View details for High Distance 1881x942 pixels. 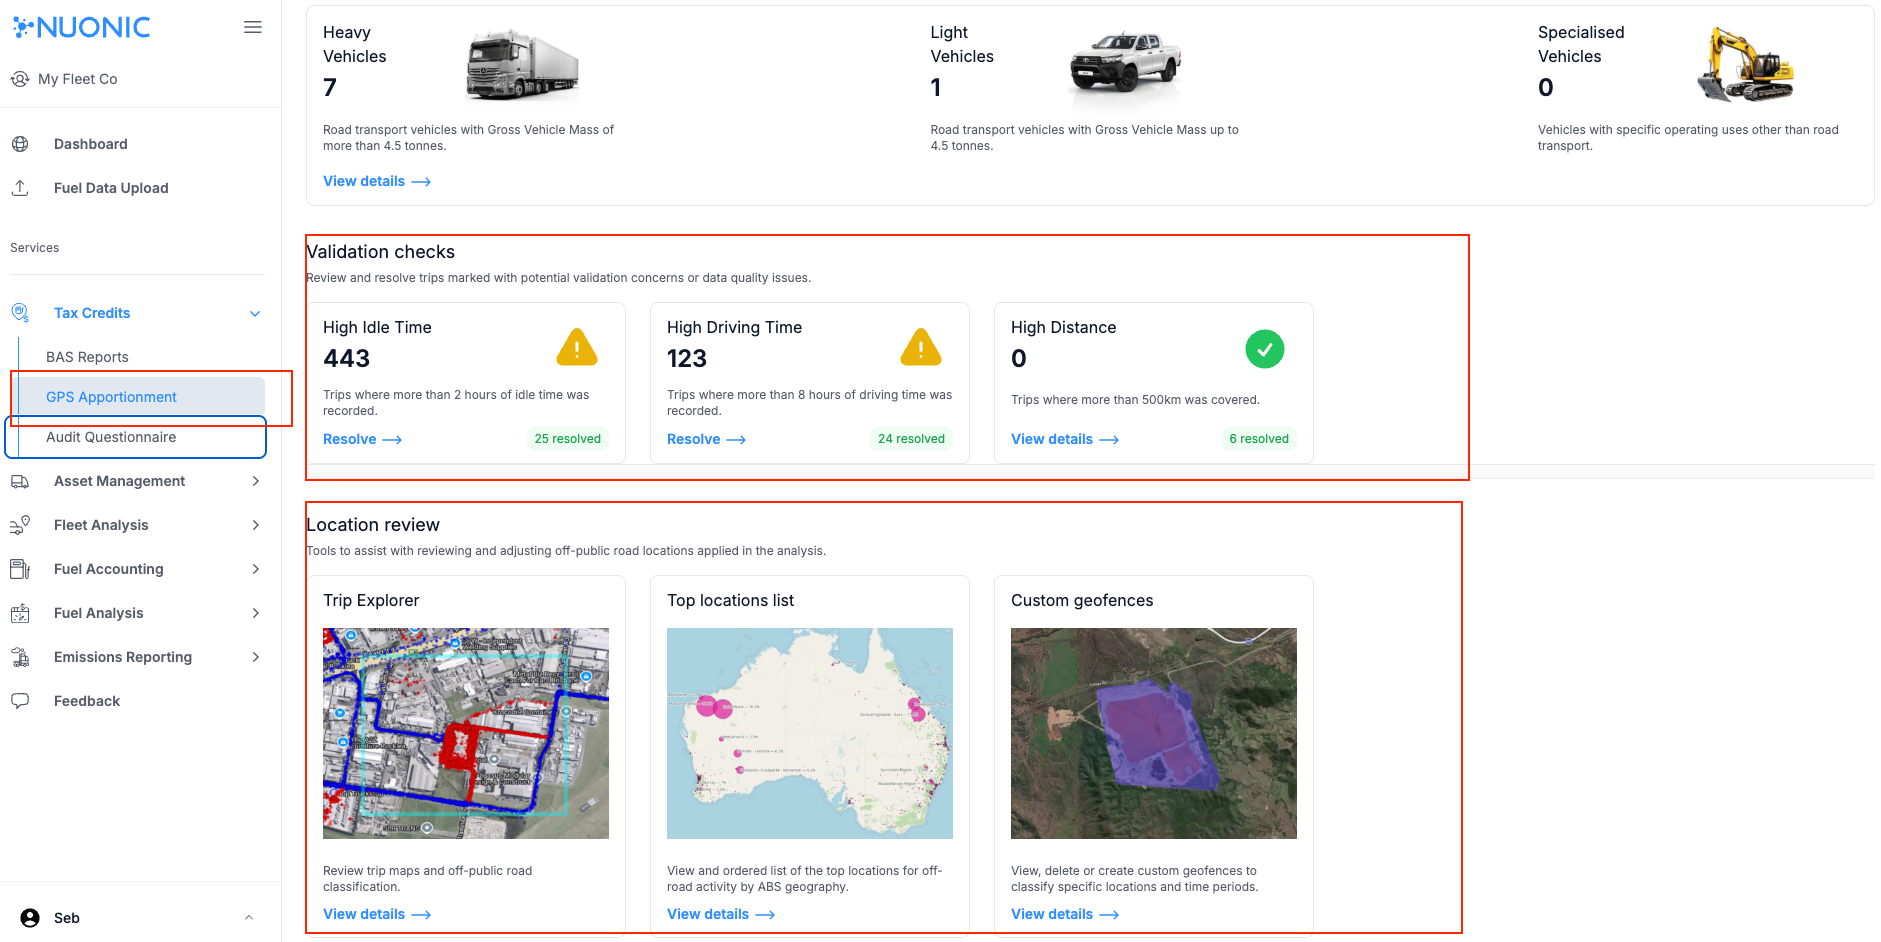point(1065,439)
